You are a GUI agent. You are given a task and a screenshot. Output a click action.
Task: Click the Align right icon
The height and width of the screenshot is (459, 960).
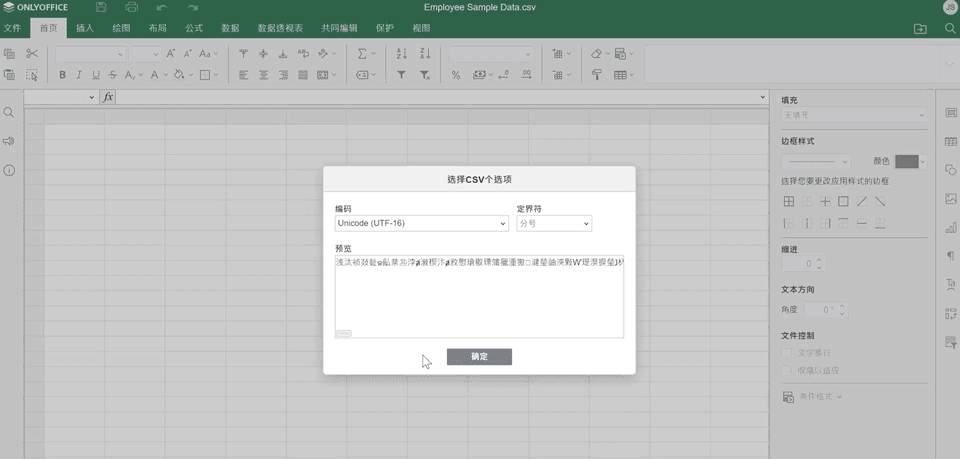[283, 75]
